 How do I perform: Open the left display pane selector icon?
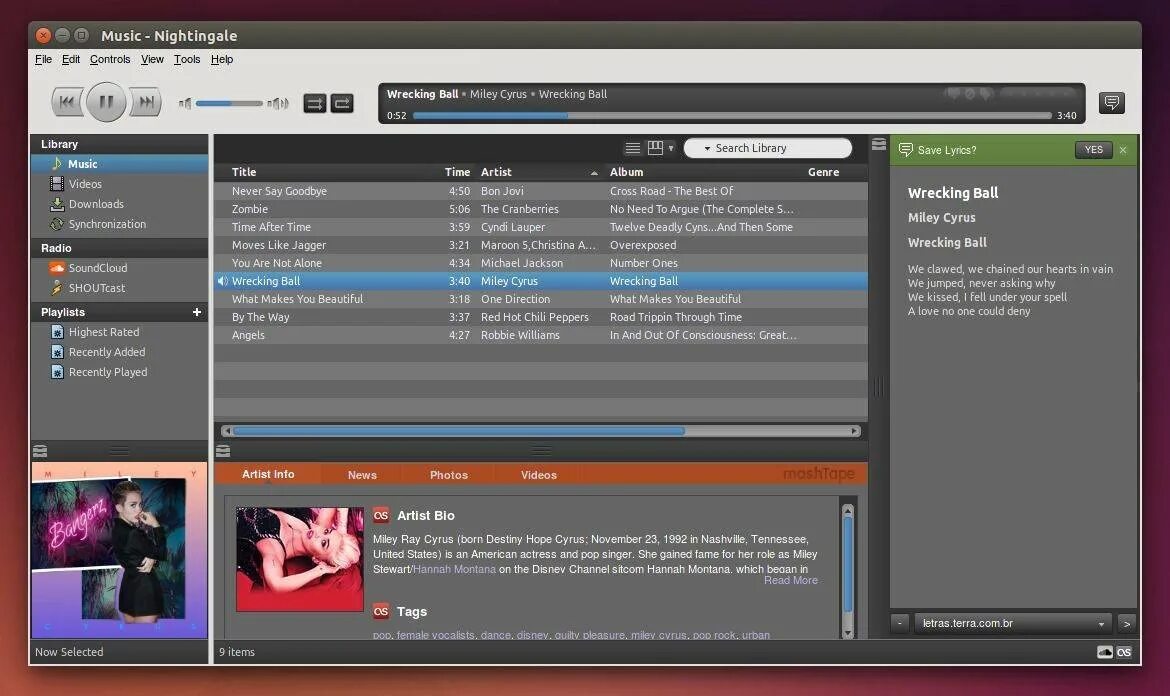tap(40, 451)
